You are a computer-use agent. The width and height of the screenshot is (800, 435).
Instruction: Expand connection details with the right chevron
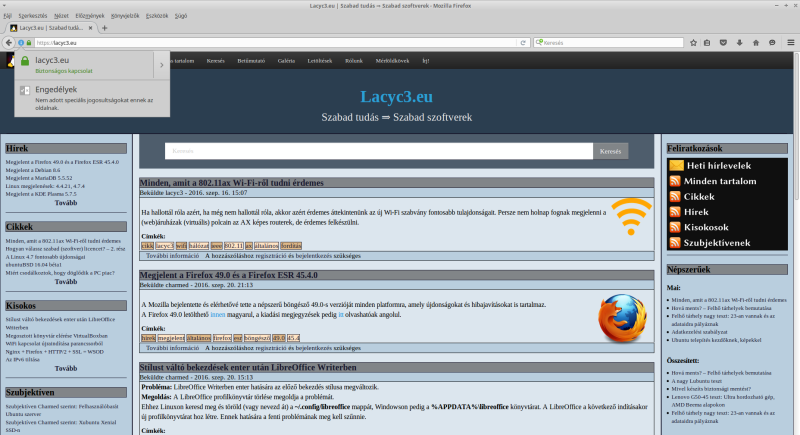click(x=162, y=65)
